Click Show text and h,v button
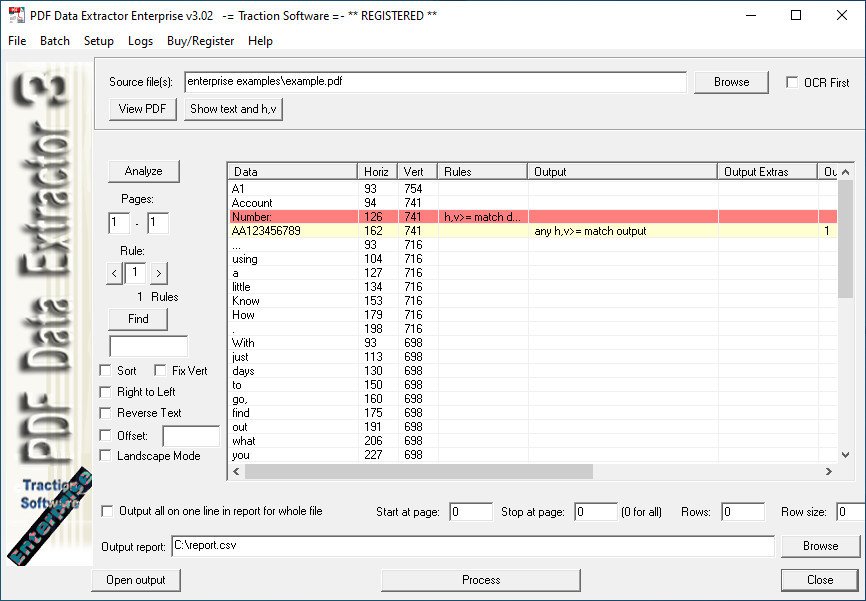 tap(233, 109)
